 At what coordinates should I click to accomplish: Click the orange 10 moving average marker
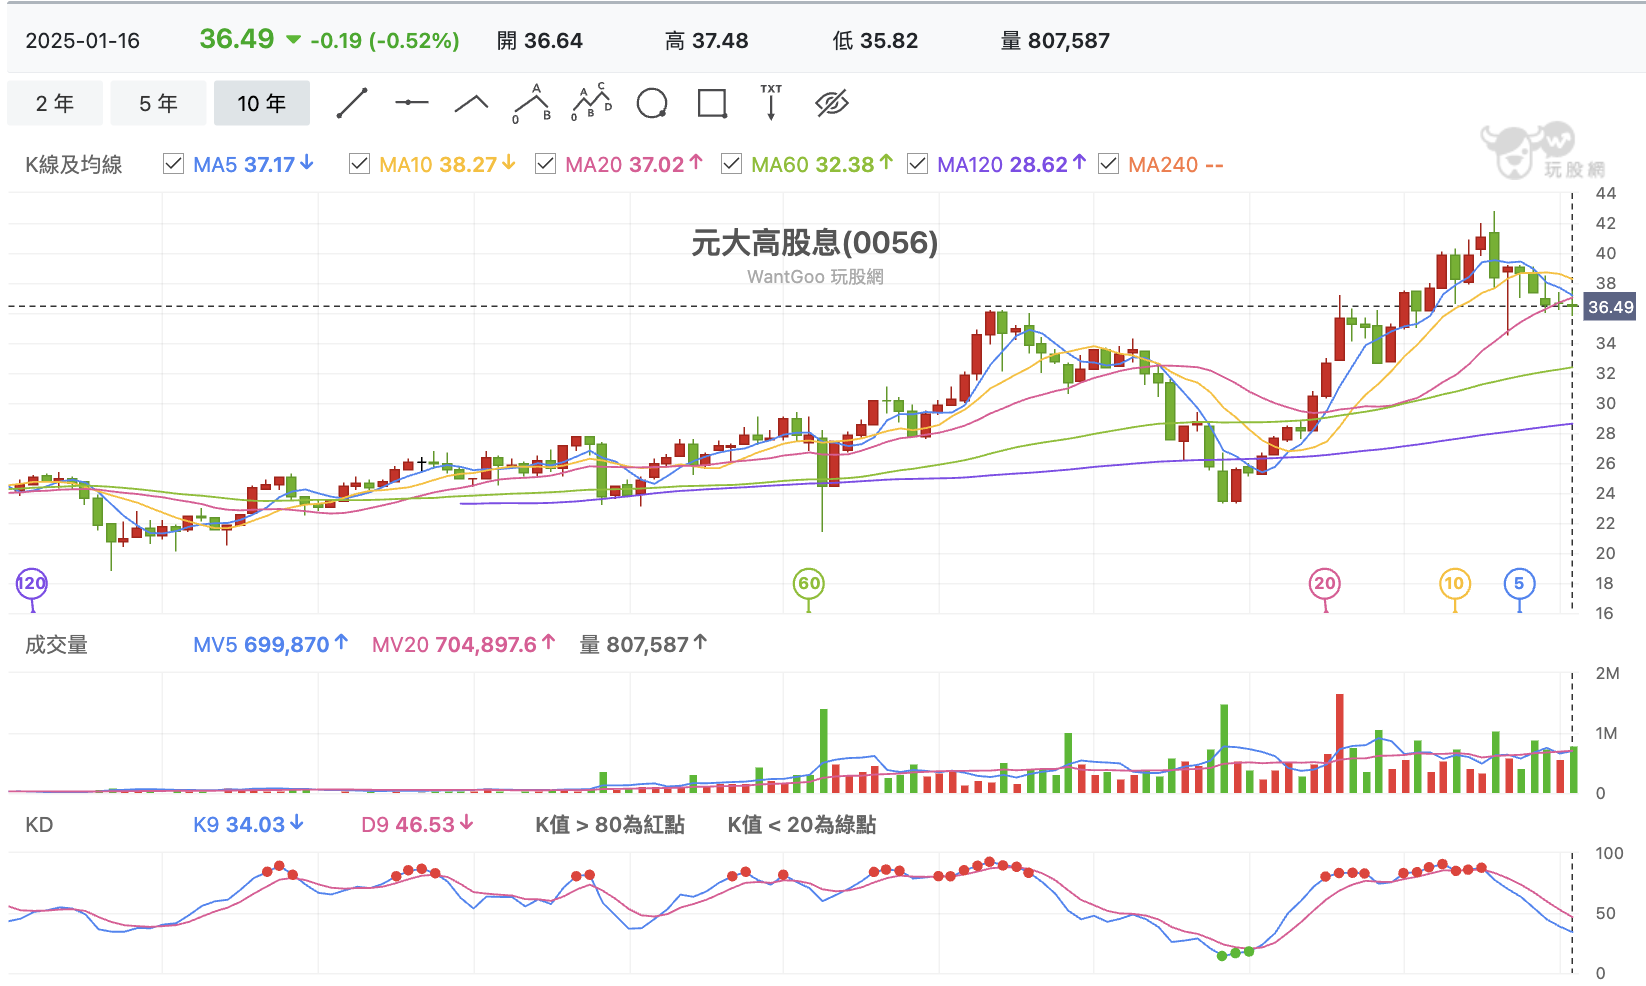click(x=1454, y=584)
